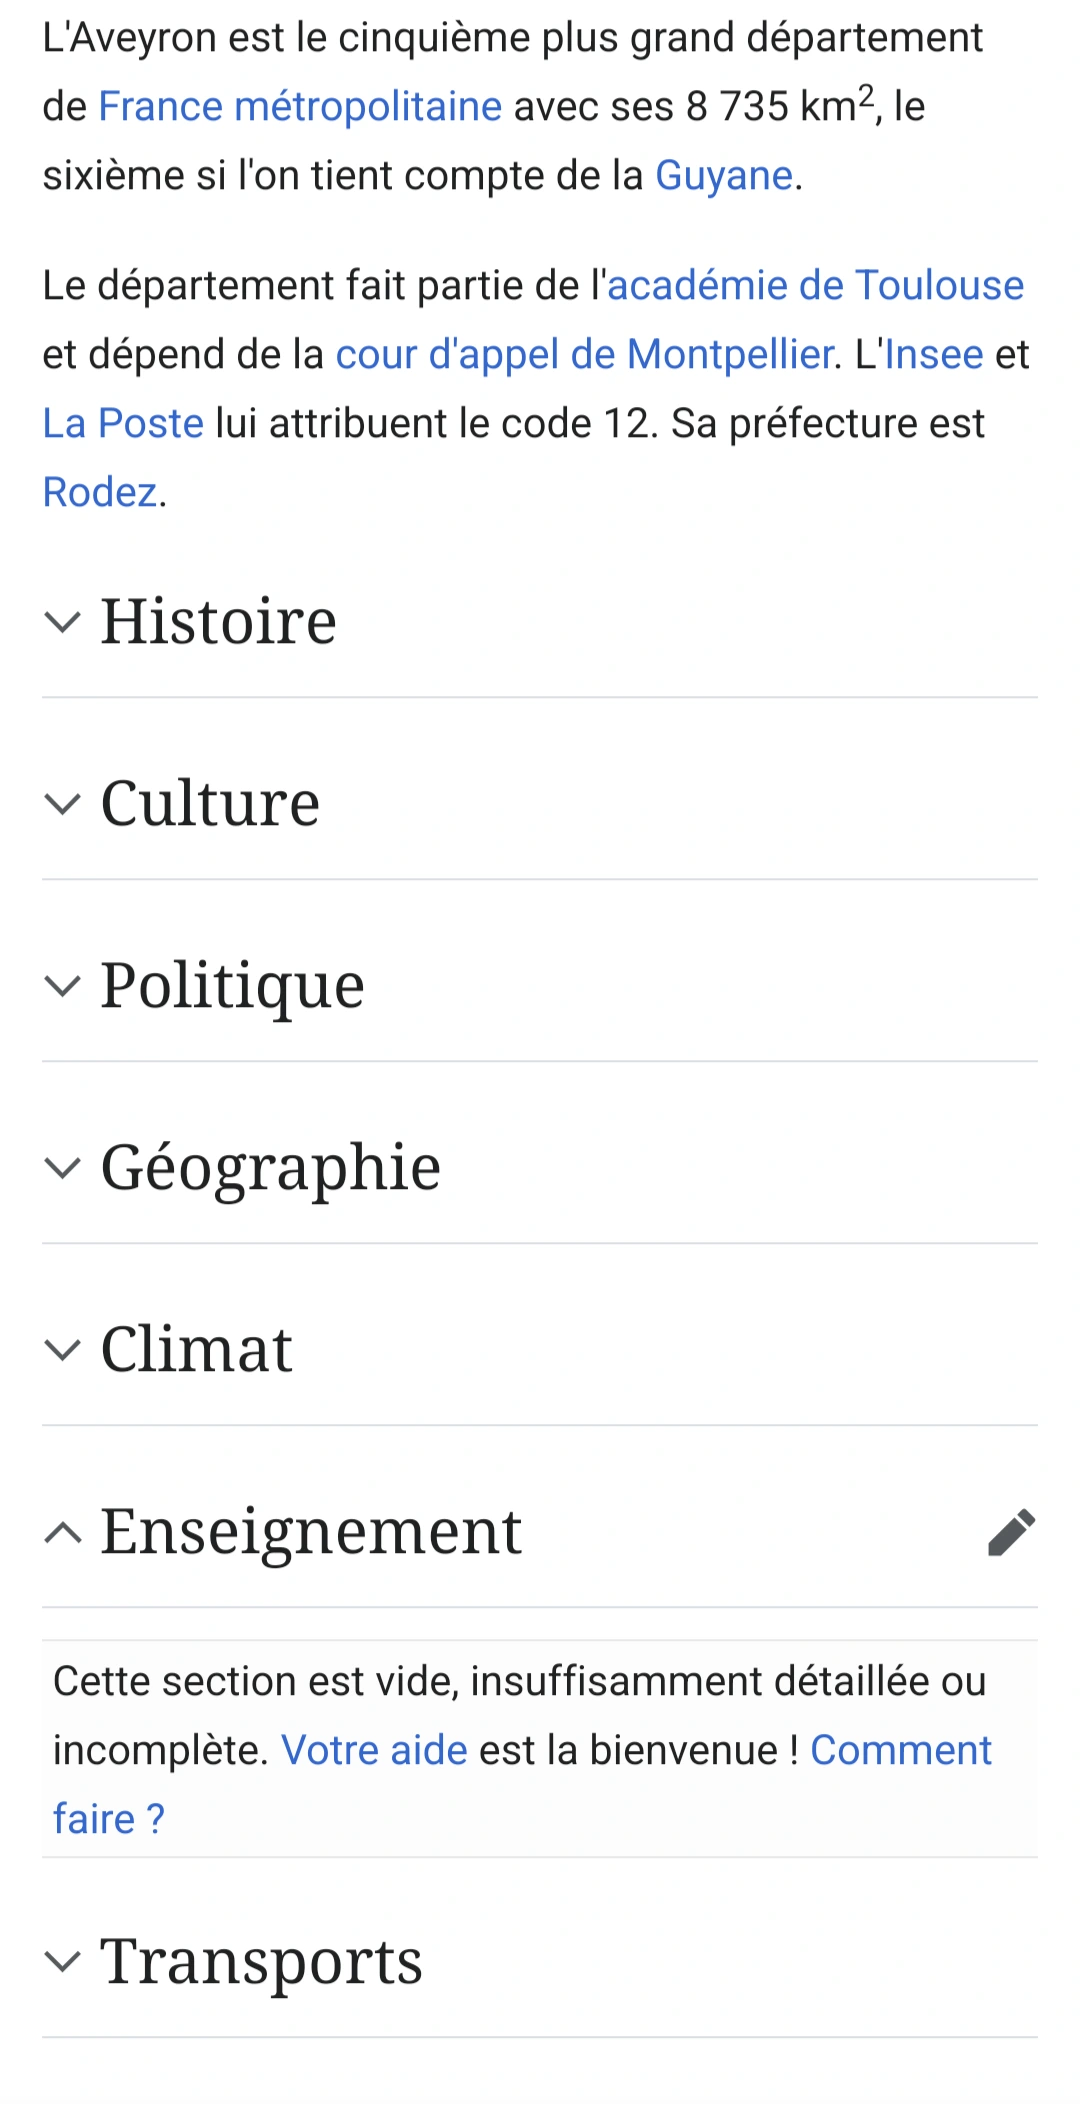
Task: Collapse the Enseignement section chevron
Action: point(63,1532)
